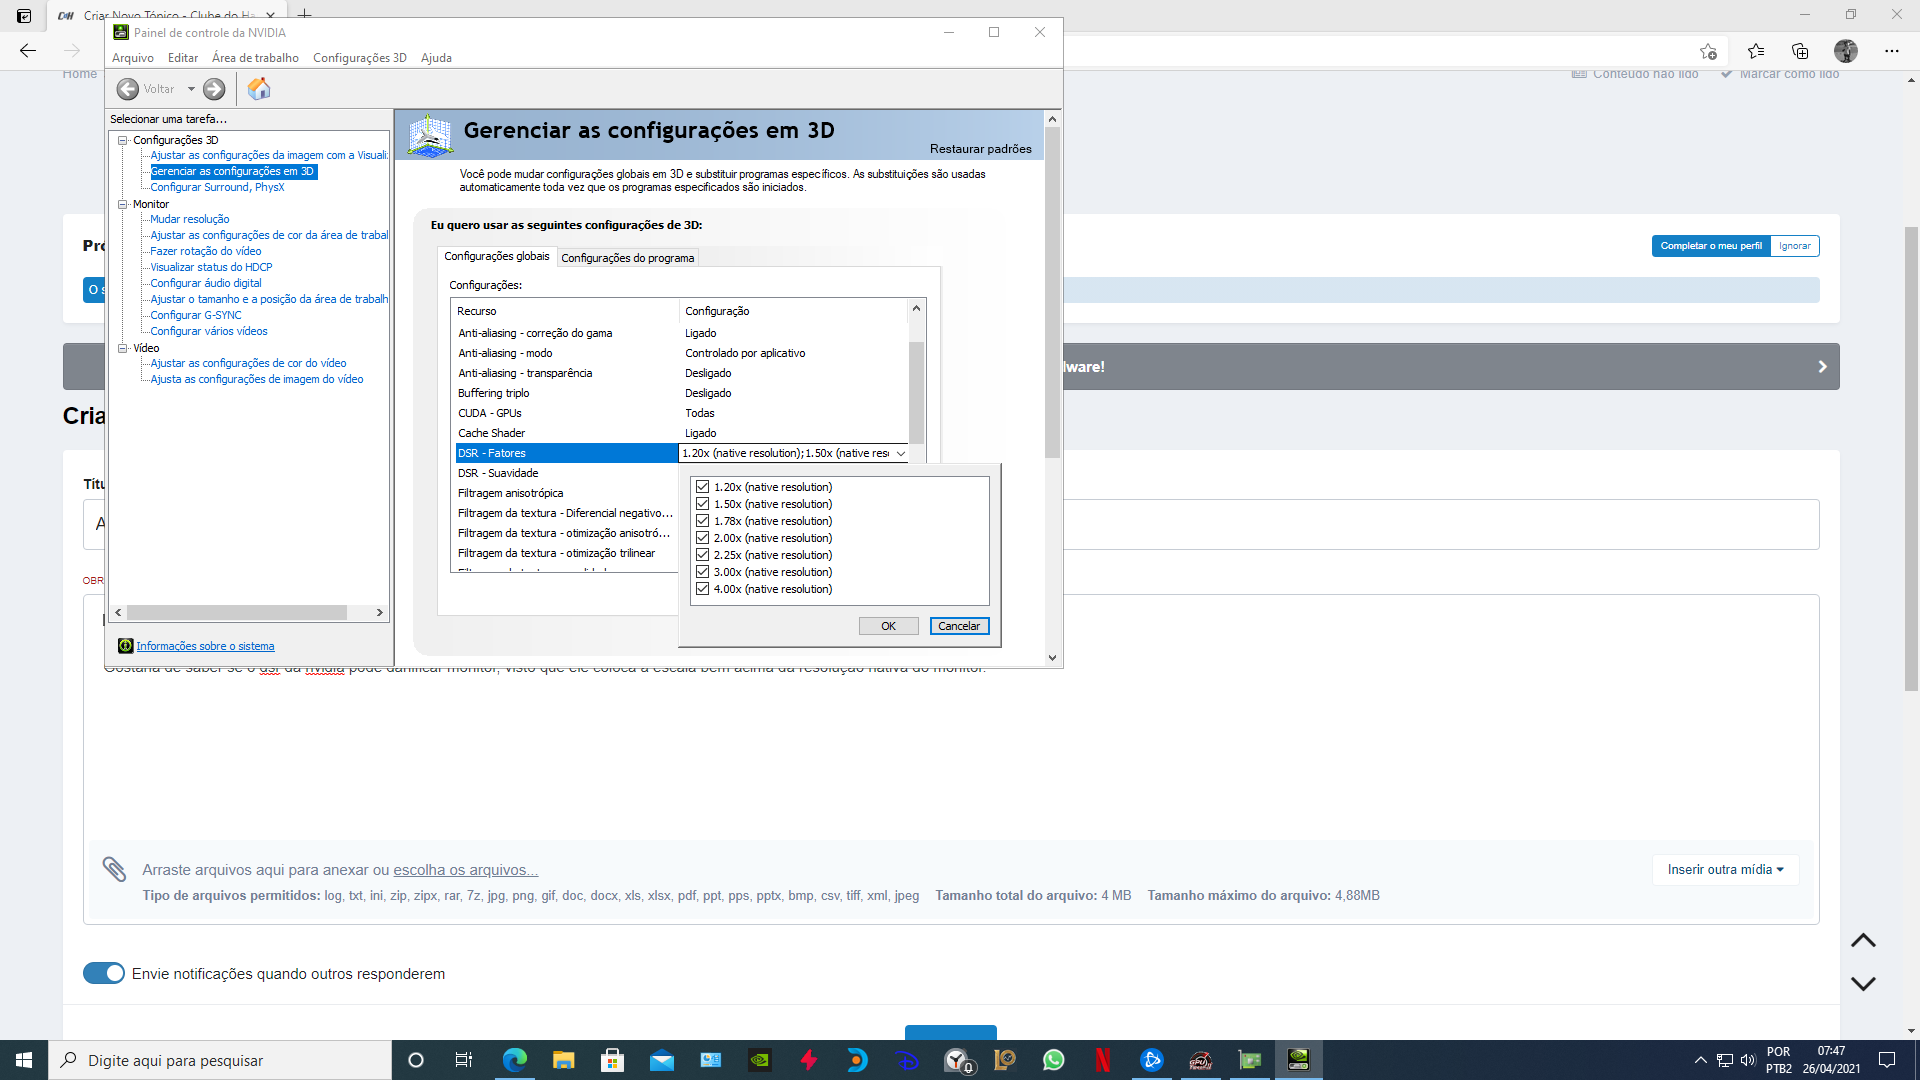Open the Área de trabalho menu
1920x1080 pixels.
pyautogui.click(x=255, y=58)
